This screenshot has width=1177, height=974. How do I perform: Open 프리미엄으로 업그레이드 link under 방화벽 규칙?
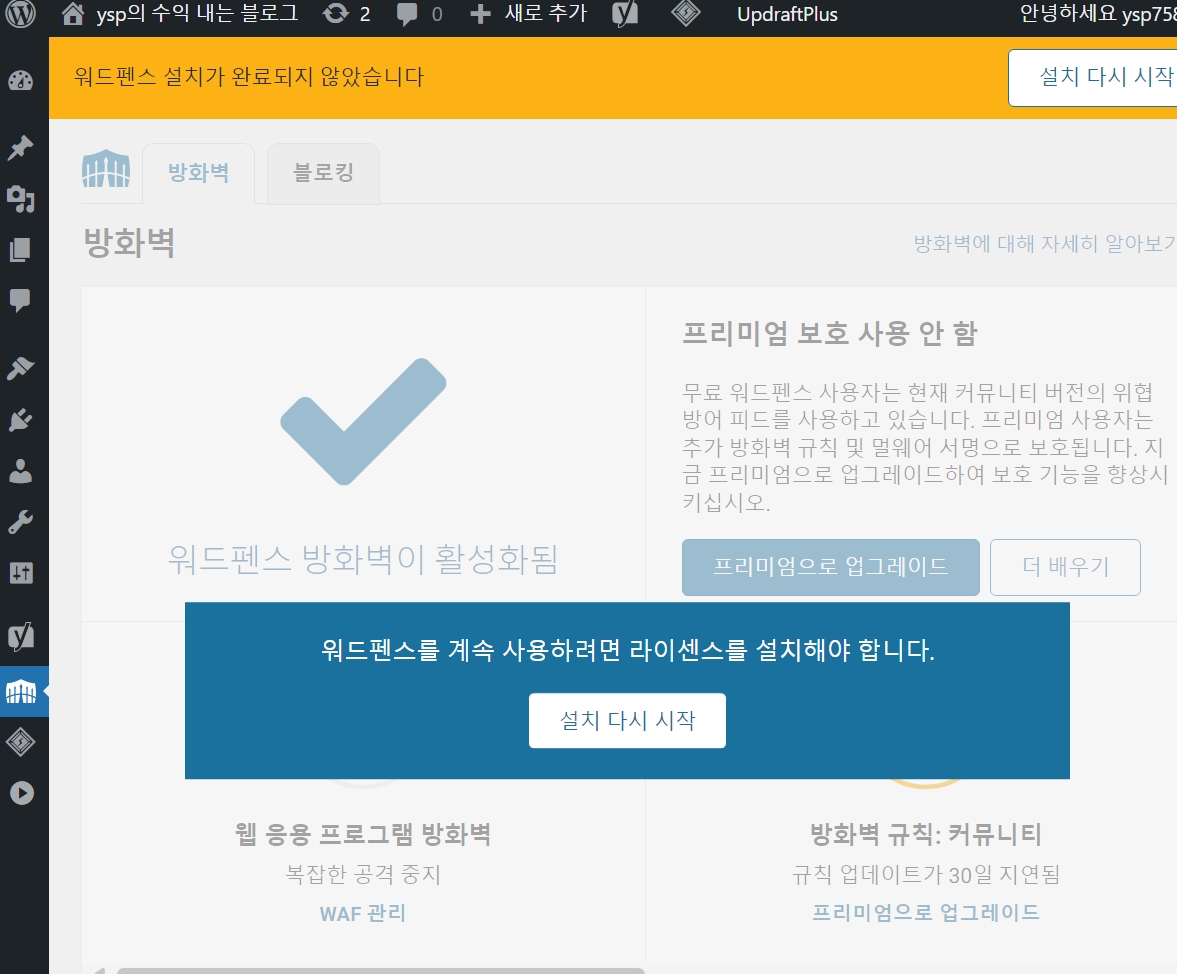tap(926, 912)
